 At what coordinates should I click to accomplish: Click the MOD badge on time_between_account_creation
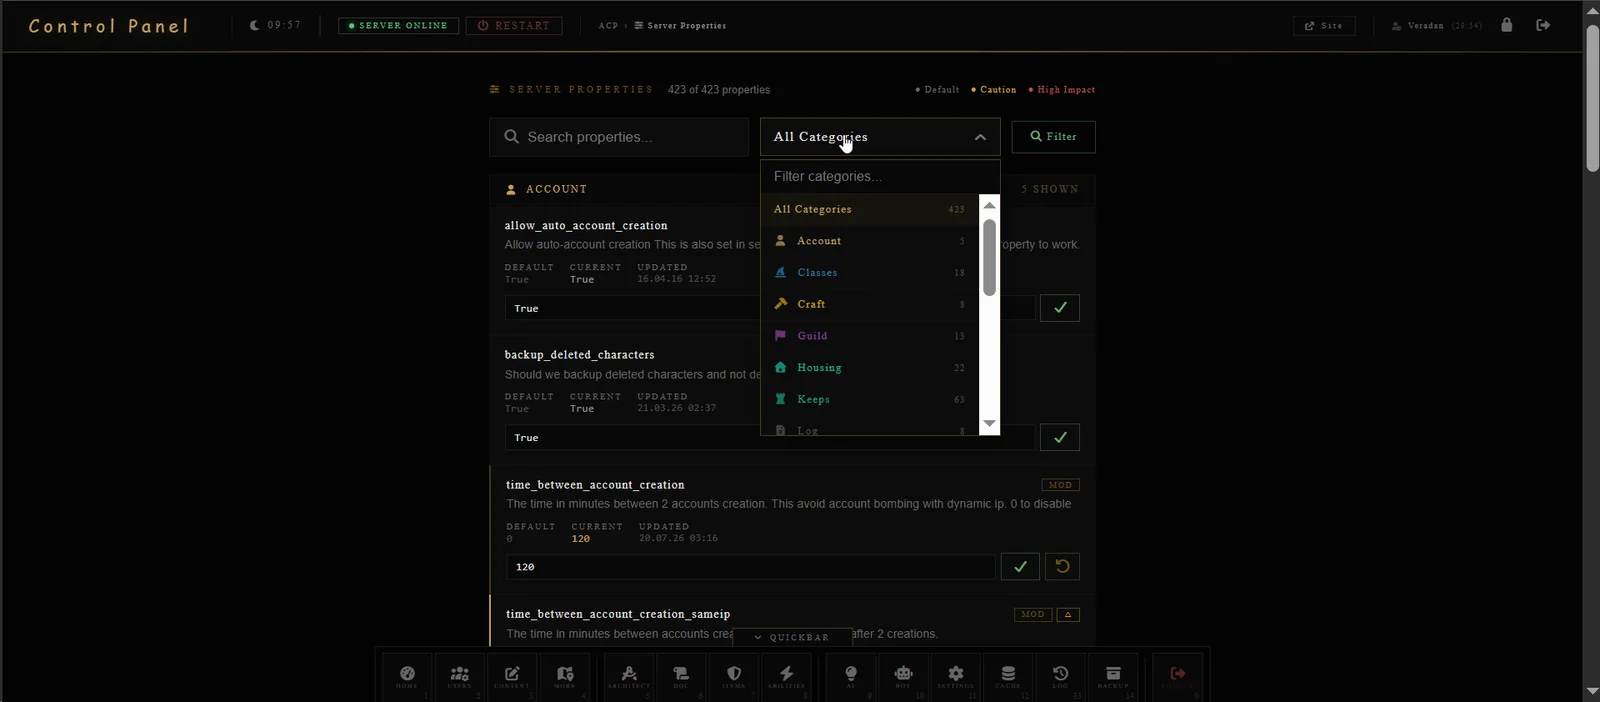[x=1060, y=485]
